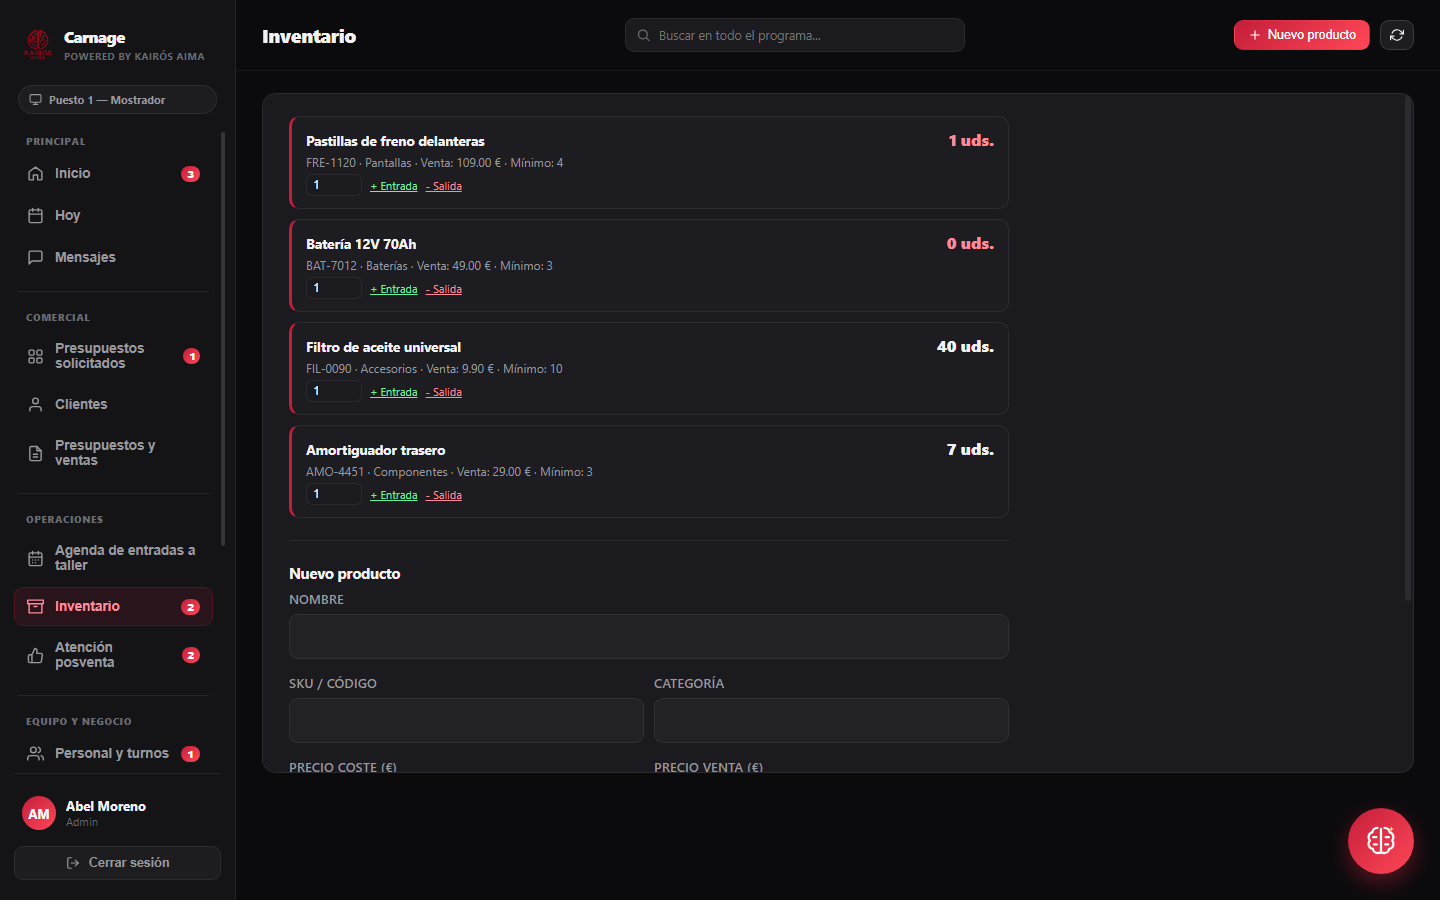The width and height of the screenshot is (1440, 900).
Task: Click the search magnifier icon
Action: pyautogui.click(x=644, y=35)
